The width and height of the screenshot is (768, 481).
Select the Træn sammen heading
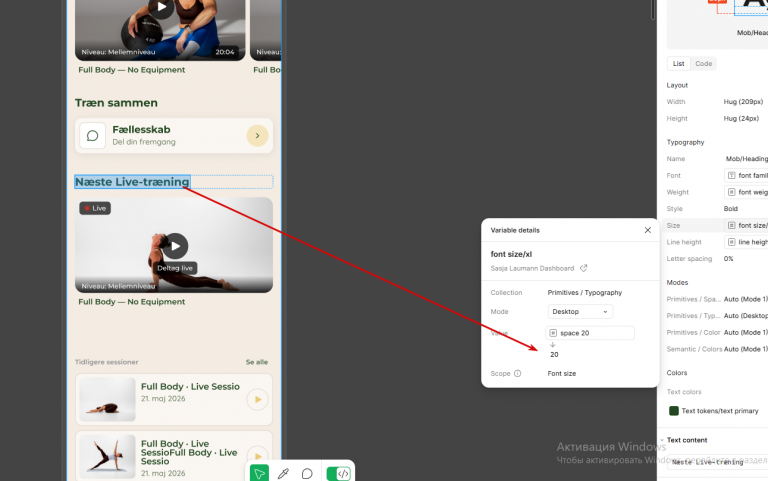point(116,103)
